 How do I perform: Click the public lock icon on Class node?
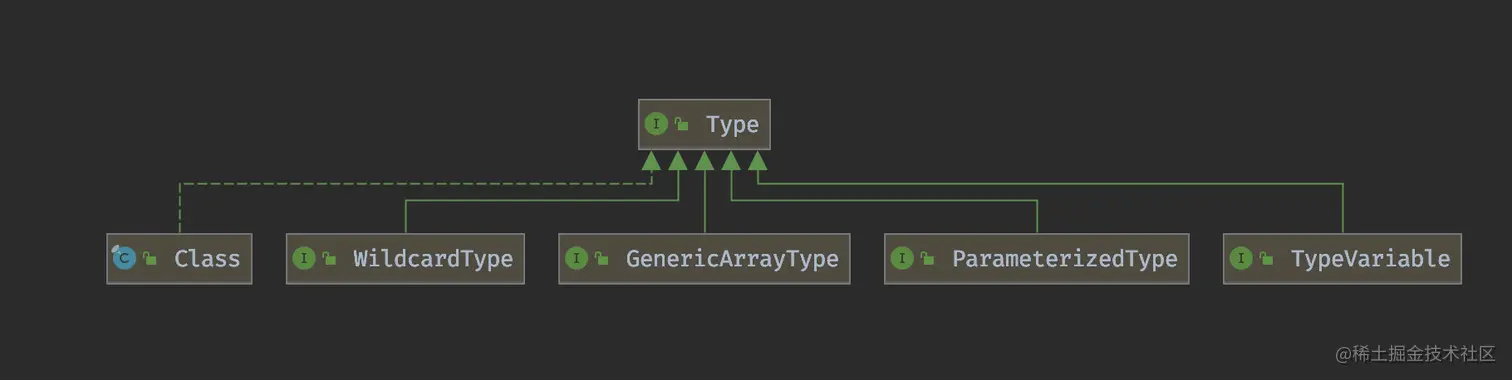pos(150,258)
